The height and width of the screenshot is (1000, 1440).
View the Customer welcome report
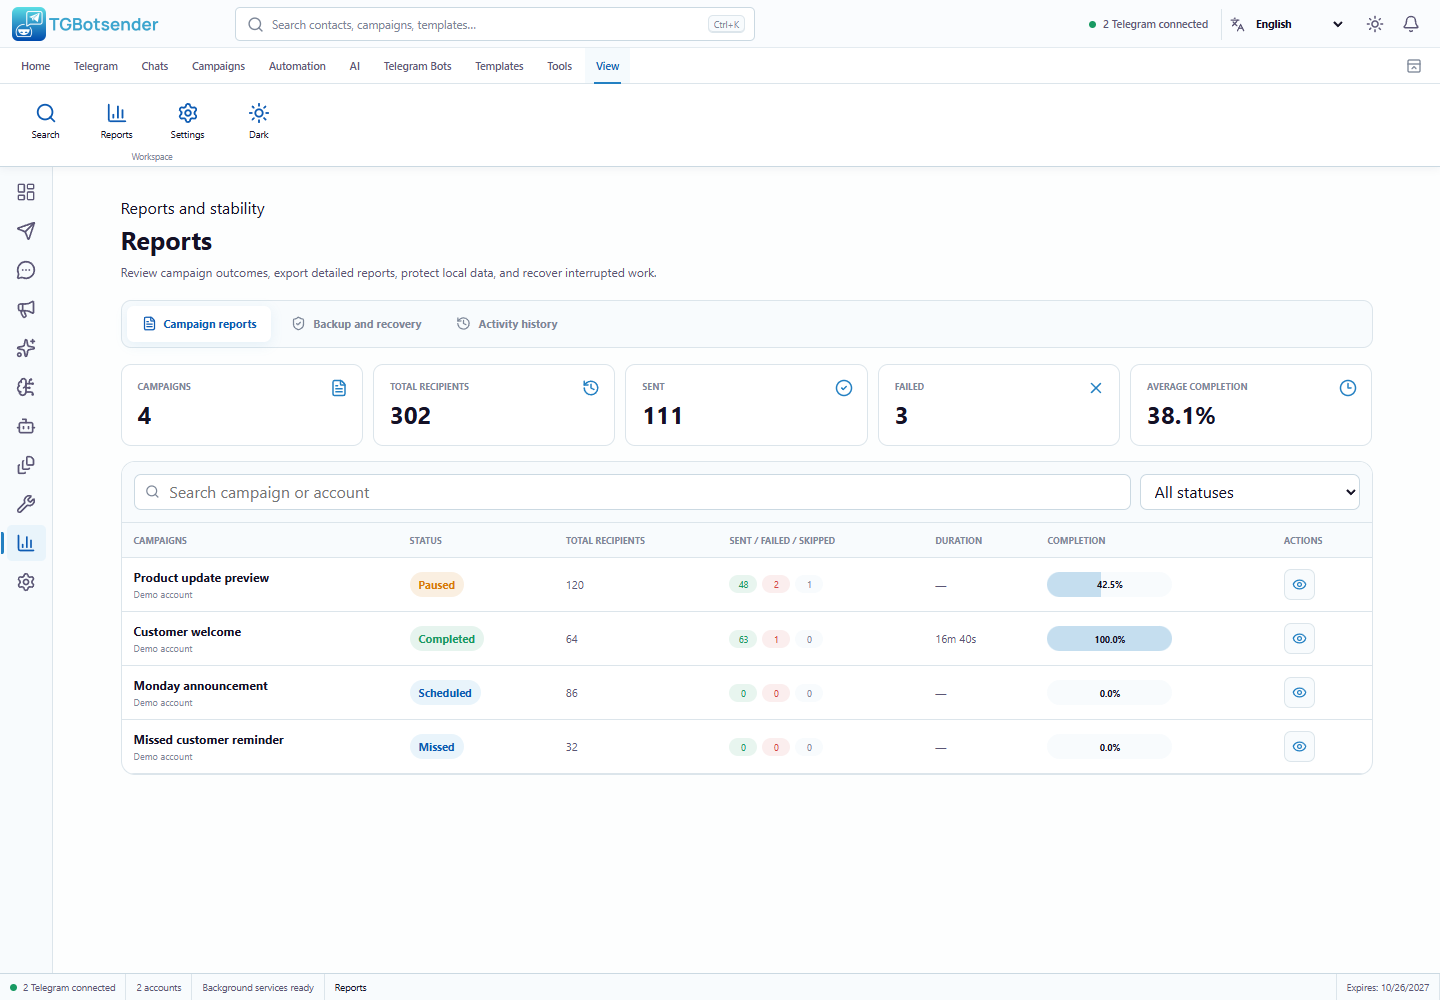(1299, 639)
